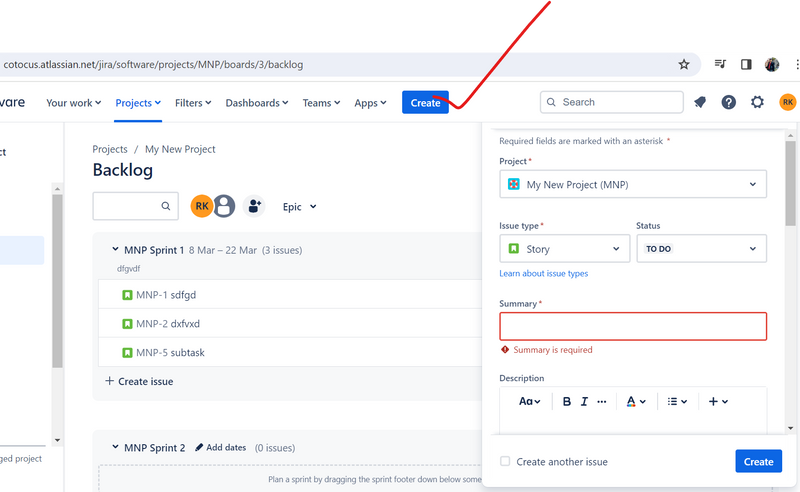Filter by the unassigned avatar icon
This screenshot has height=492, width=800.
pyautogui.click(x=225, y=206)
